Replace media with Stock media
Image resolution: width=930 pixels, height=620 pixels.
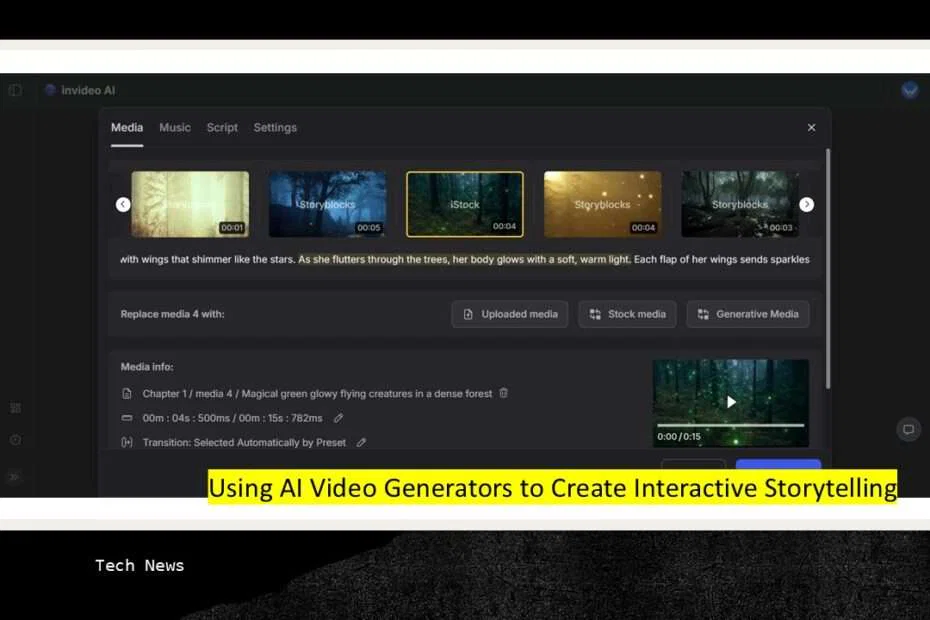tap(627, 313)
